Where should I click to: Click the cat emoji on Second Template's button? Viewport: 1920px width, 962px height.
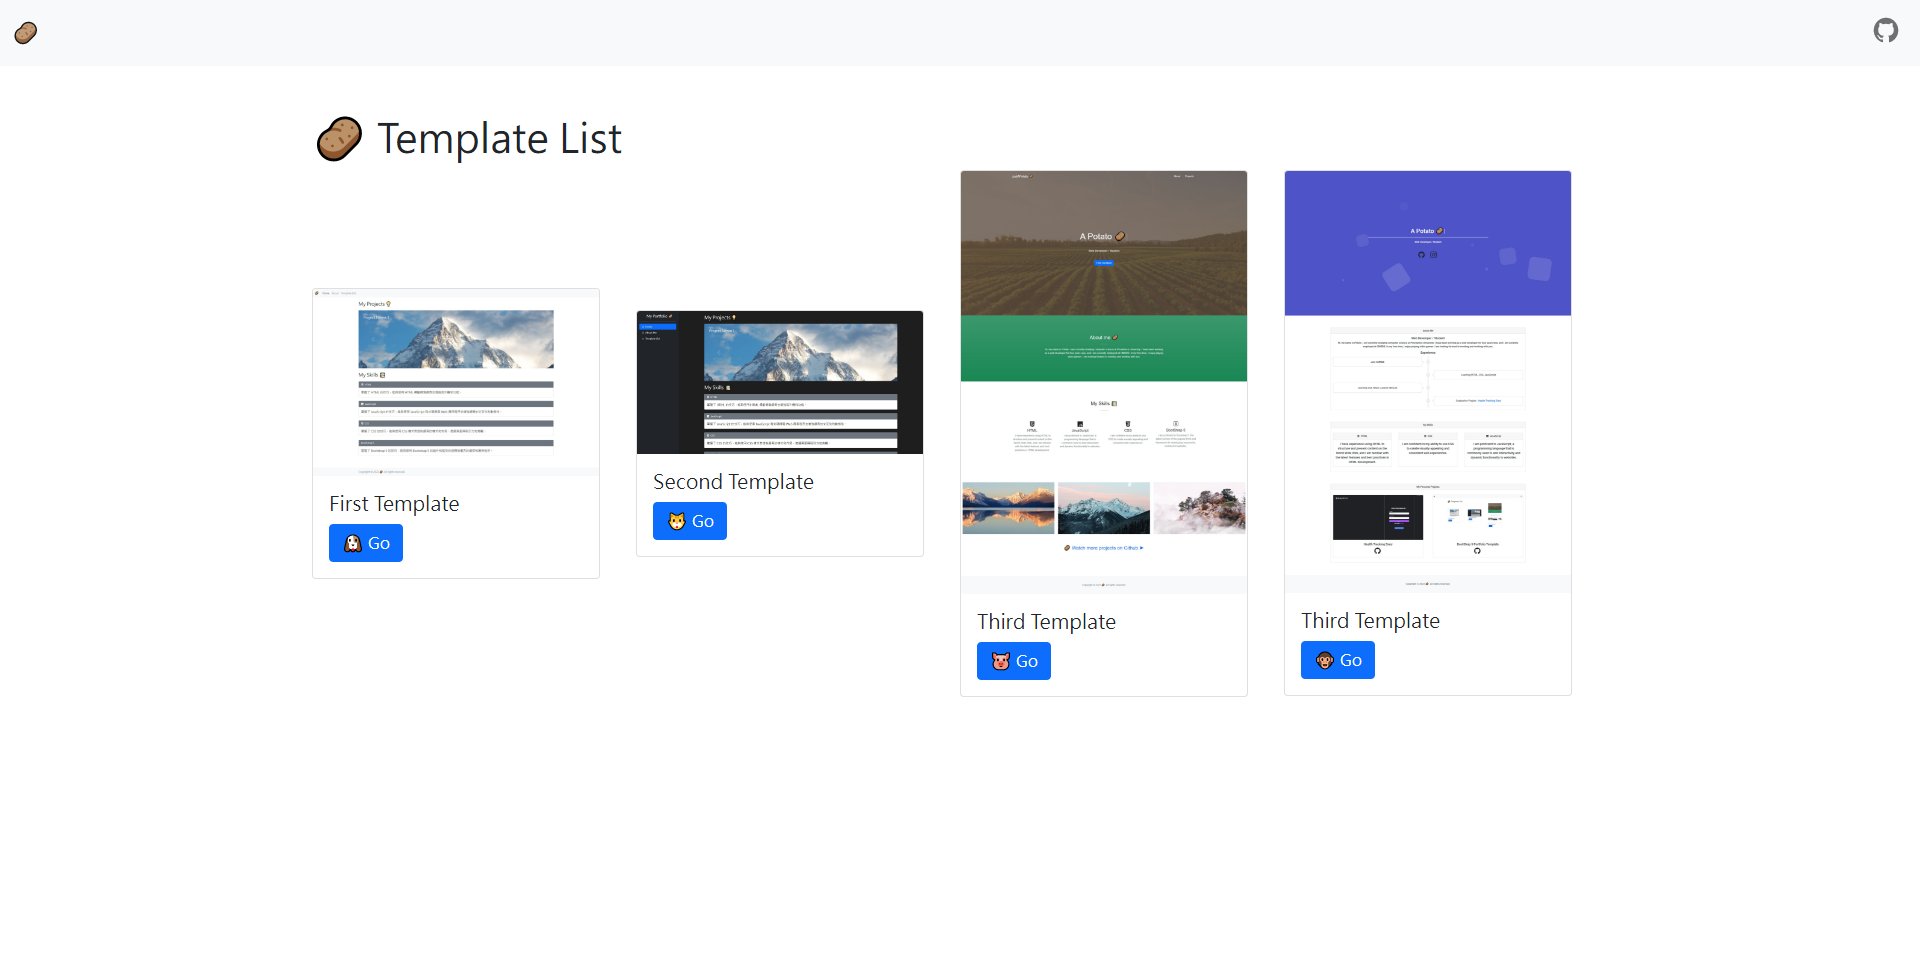pyautogui.click(x=677, y=522)
